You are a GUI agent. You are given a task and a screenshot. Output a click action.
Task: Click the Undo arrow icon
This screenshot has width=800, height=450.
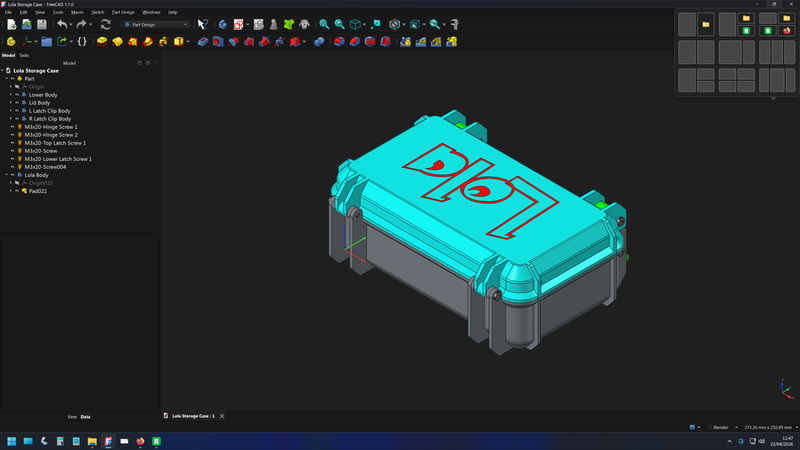pos(62,24)
